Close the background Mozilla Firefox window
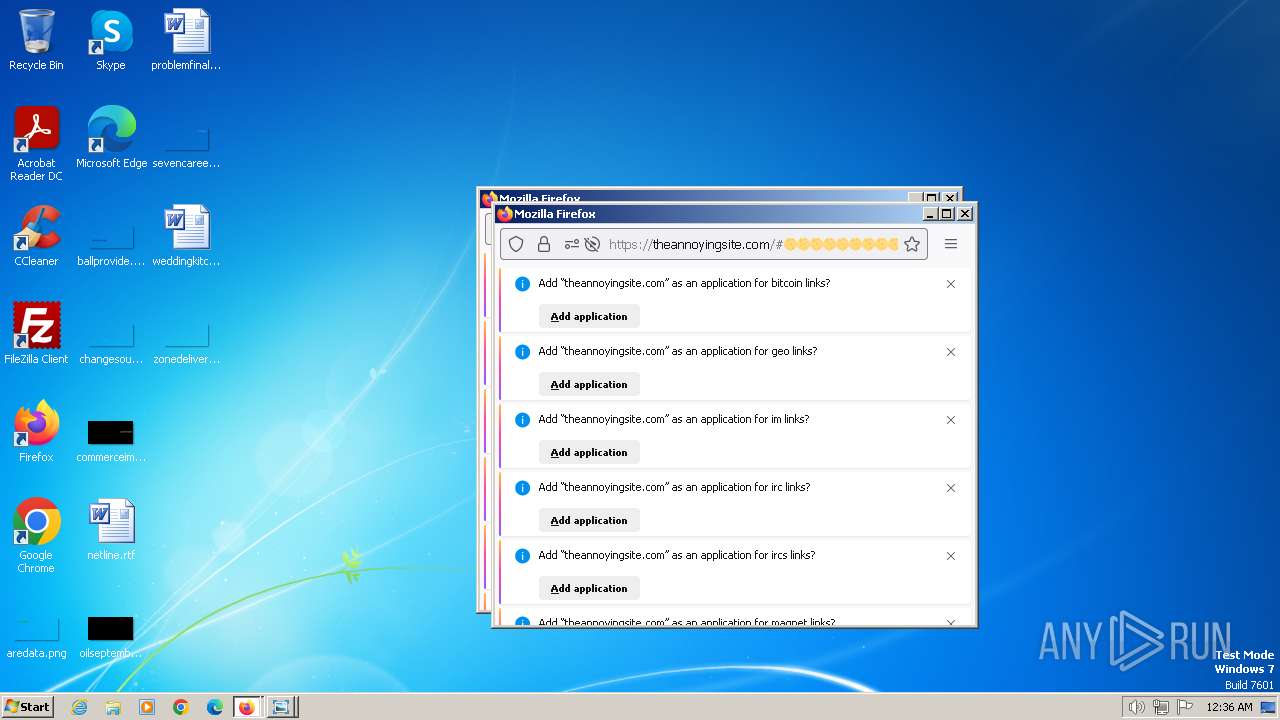Viewport: 1280px width, 720px height. tap(950, 198)
